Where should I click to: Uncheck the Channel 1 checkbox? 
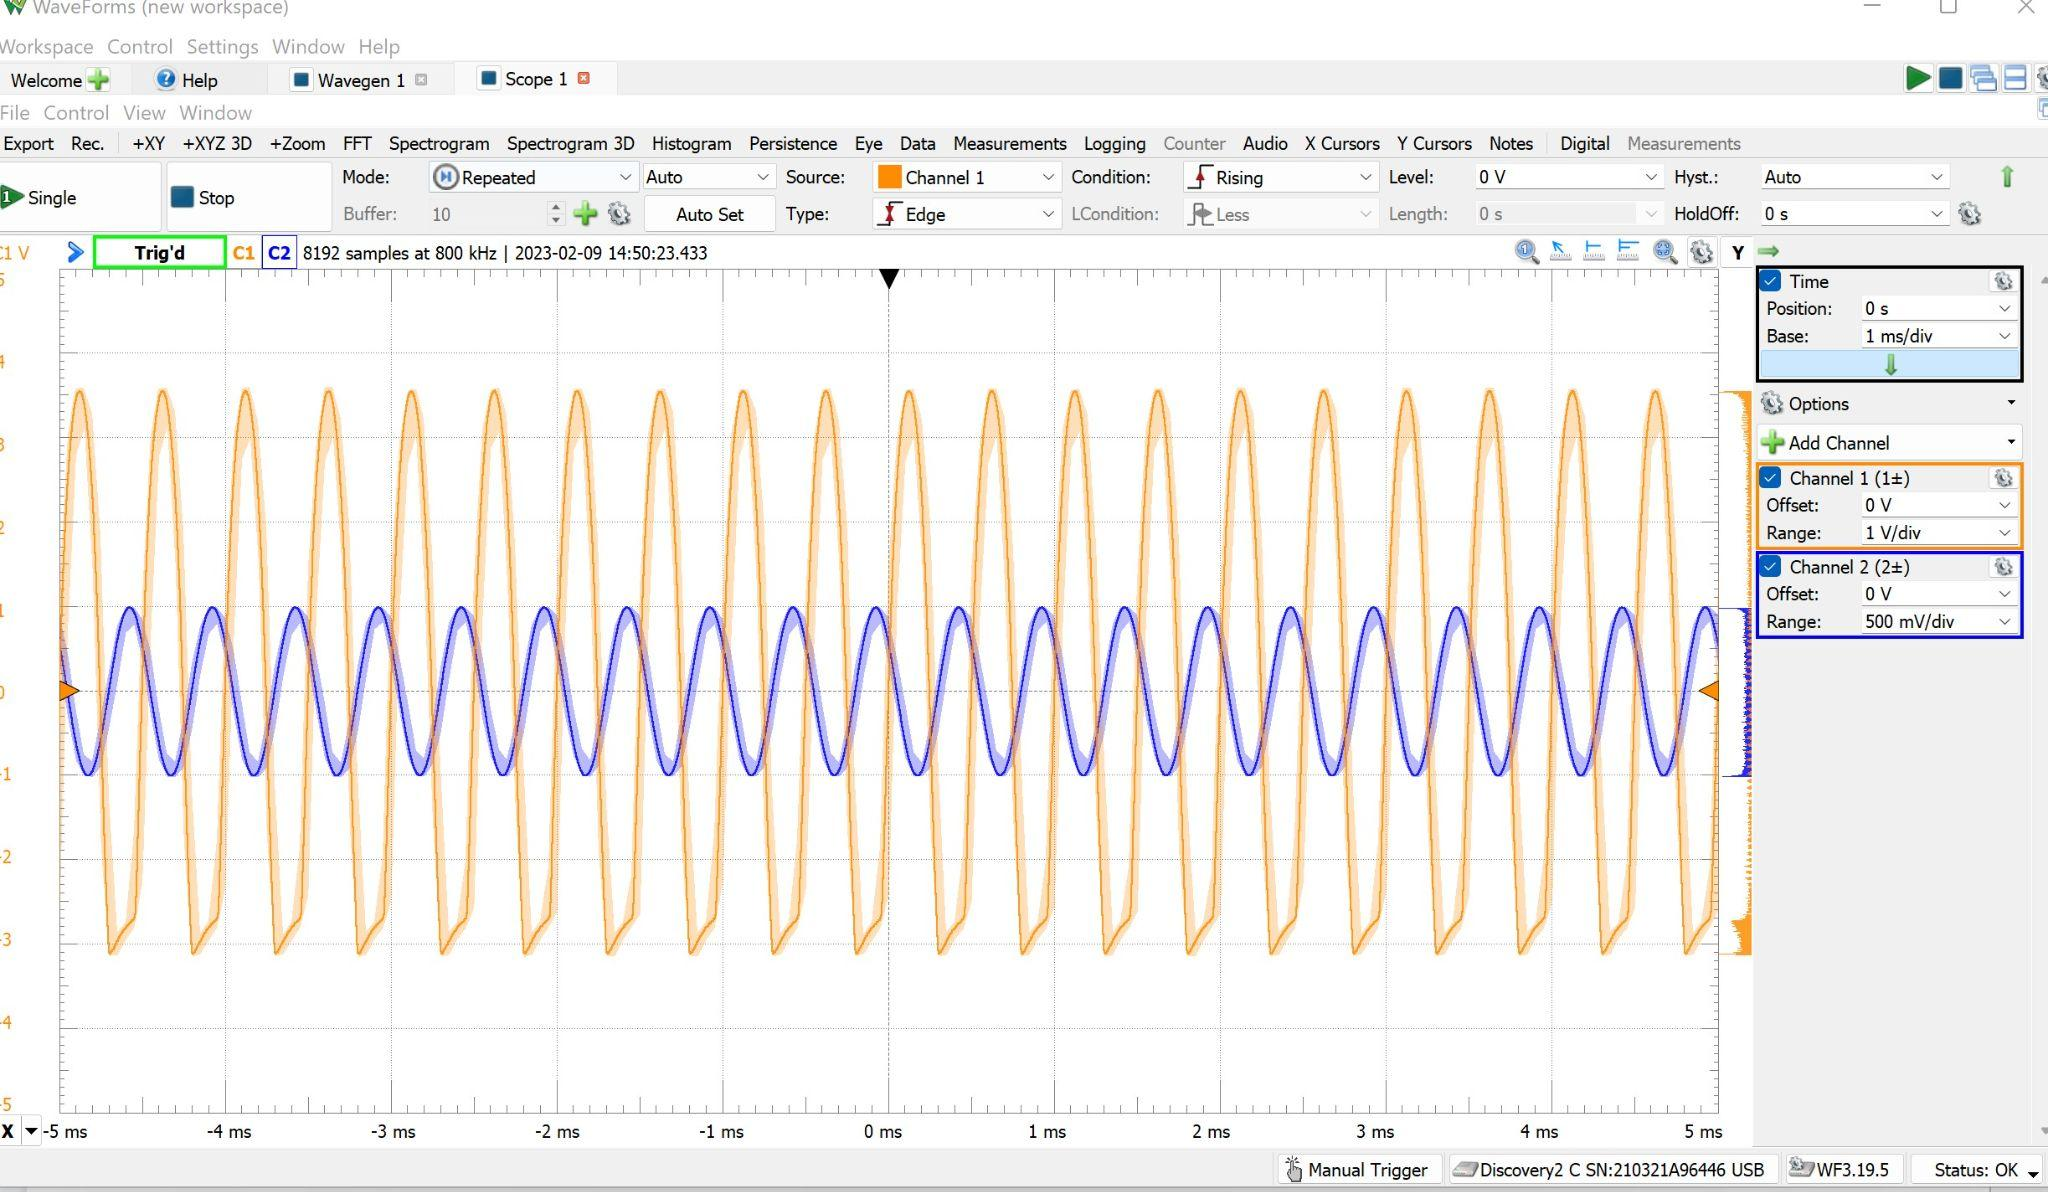click(x=1771, y=478)
